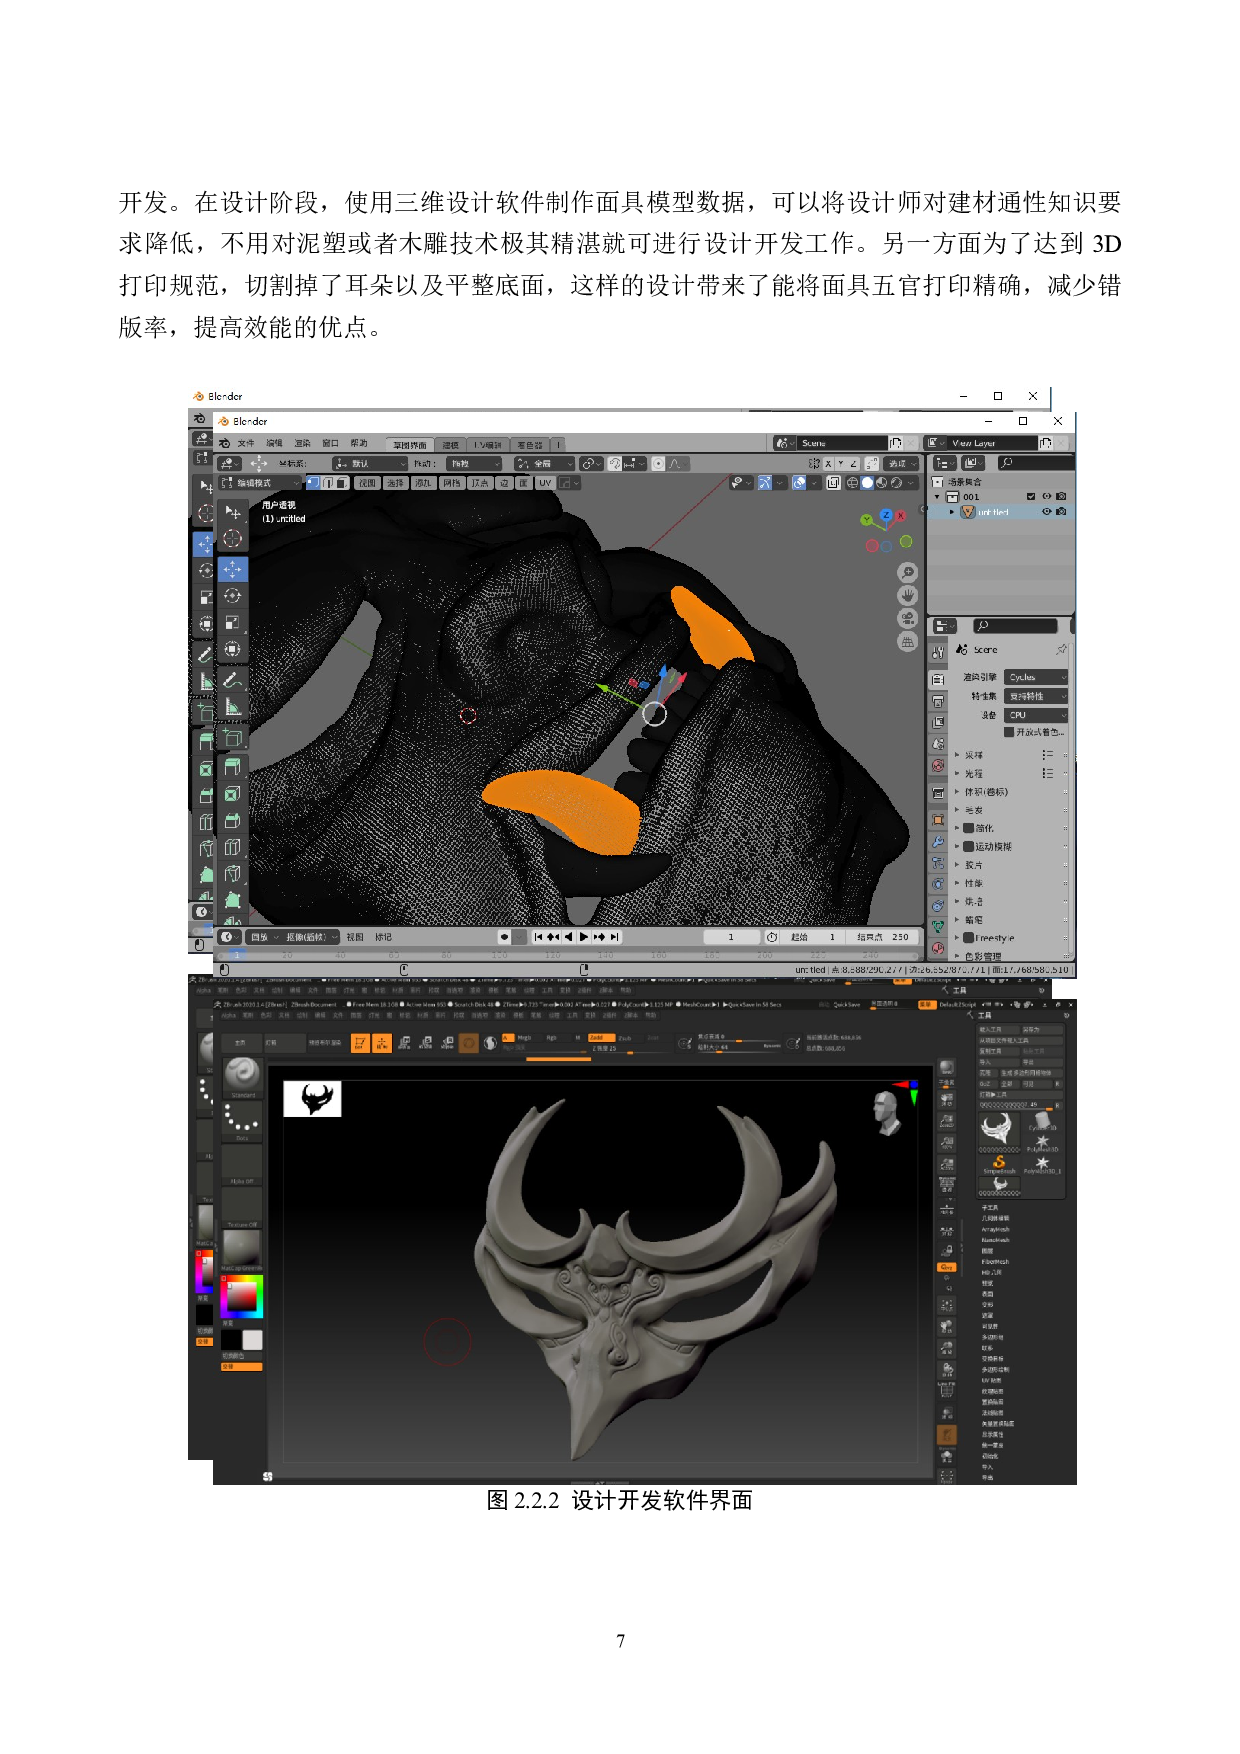Toggle visibility eye of untitled object

pos(1046,512)
